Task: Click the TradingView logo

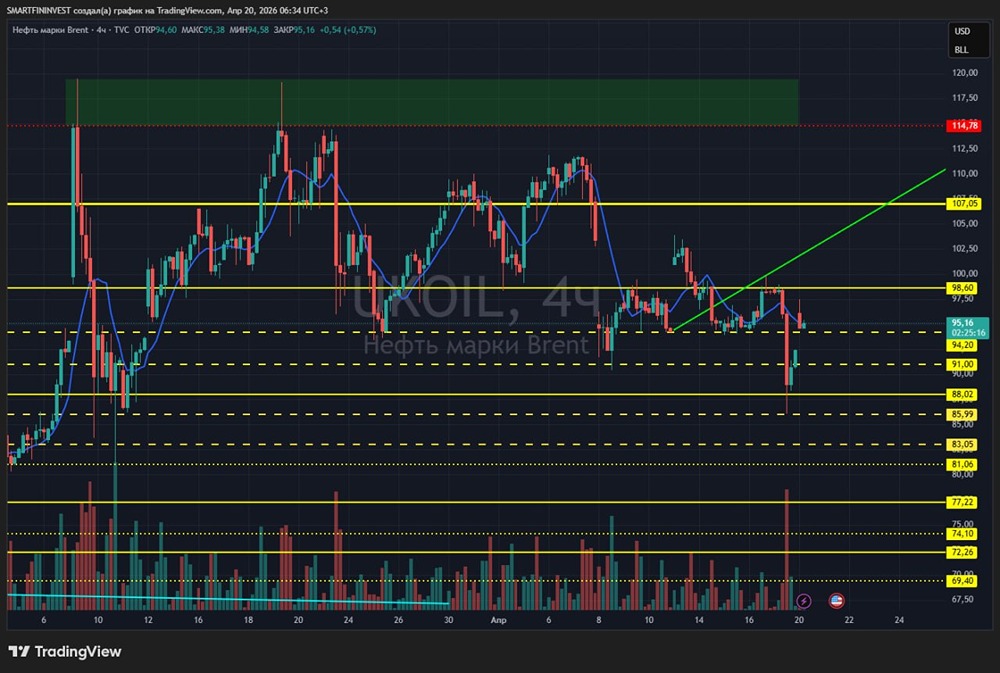Action: click(65, 652)
